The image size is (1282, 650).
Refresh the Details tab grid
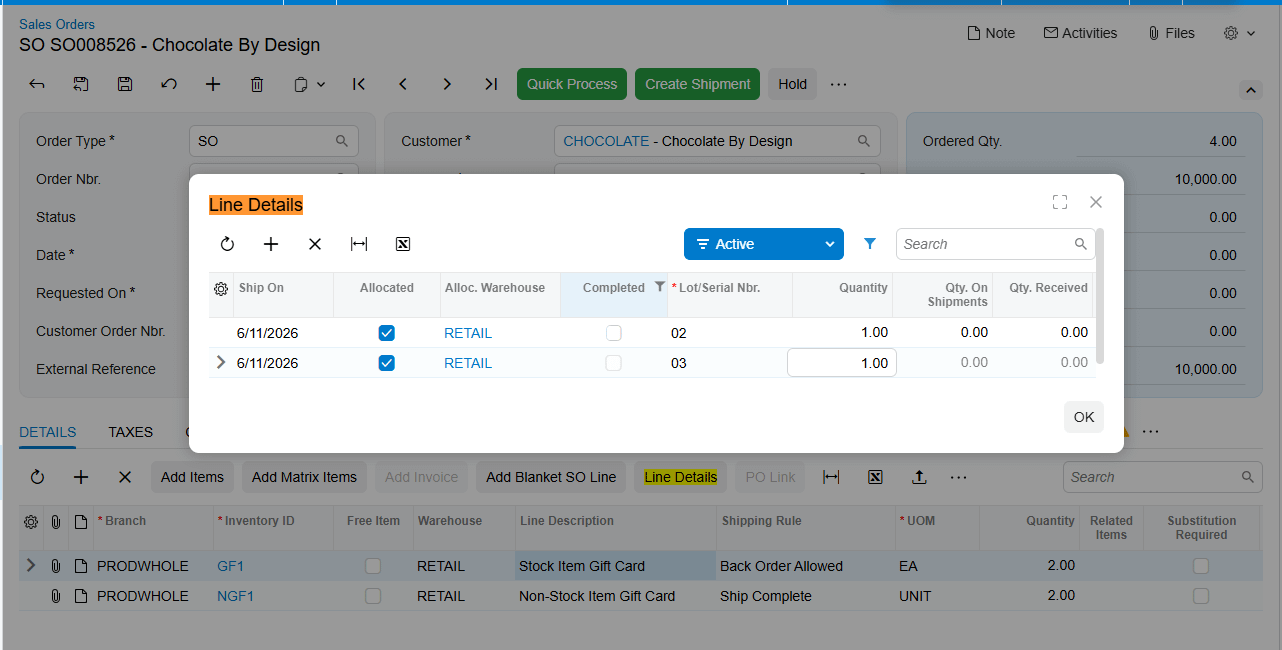coord(37,477)
